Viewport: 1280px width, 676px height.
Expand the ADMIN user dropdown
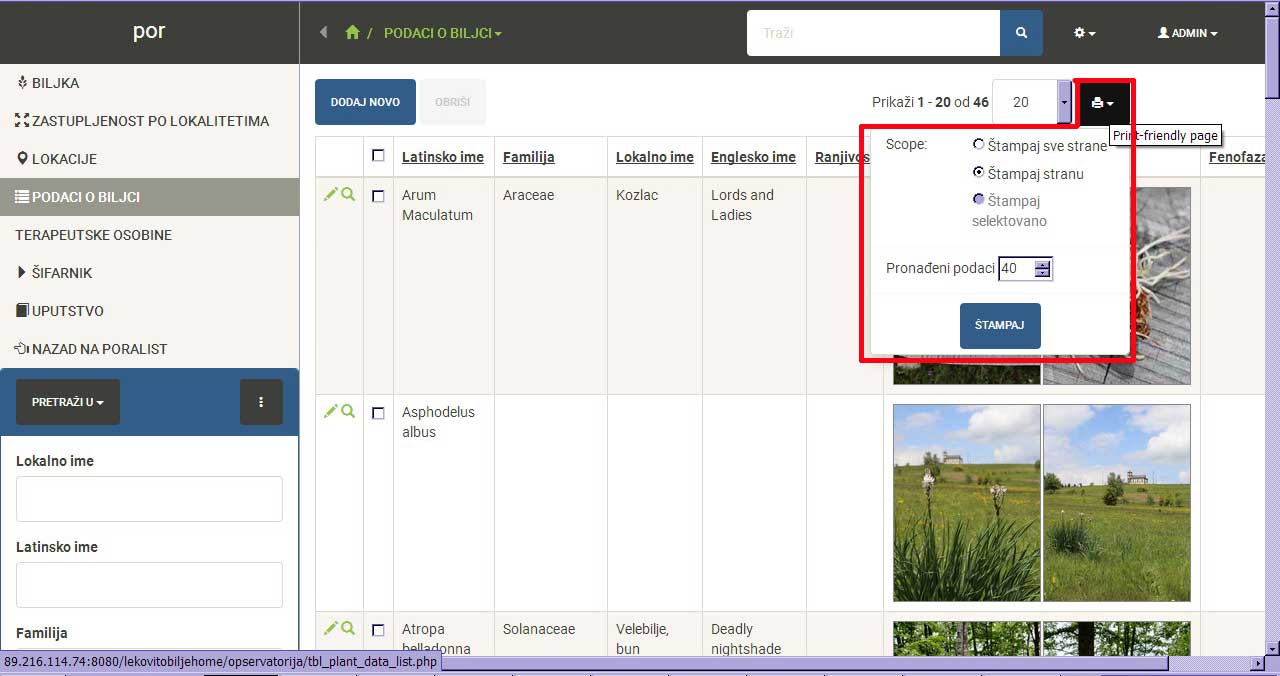point(1187,33)
